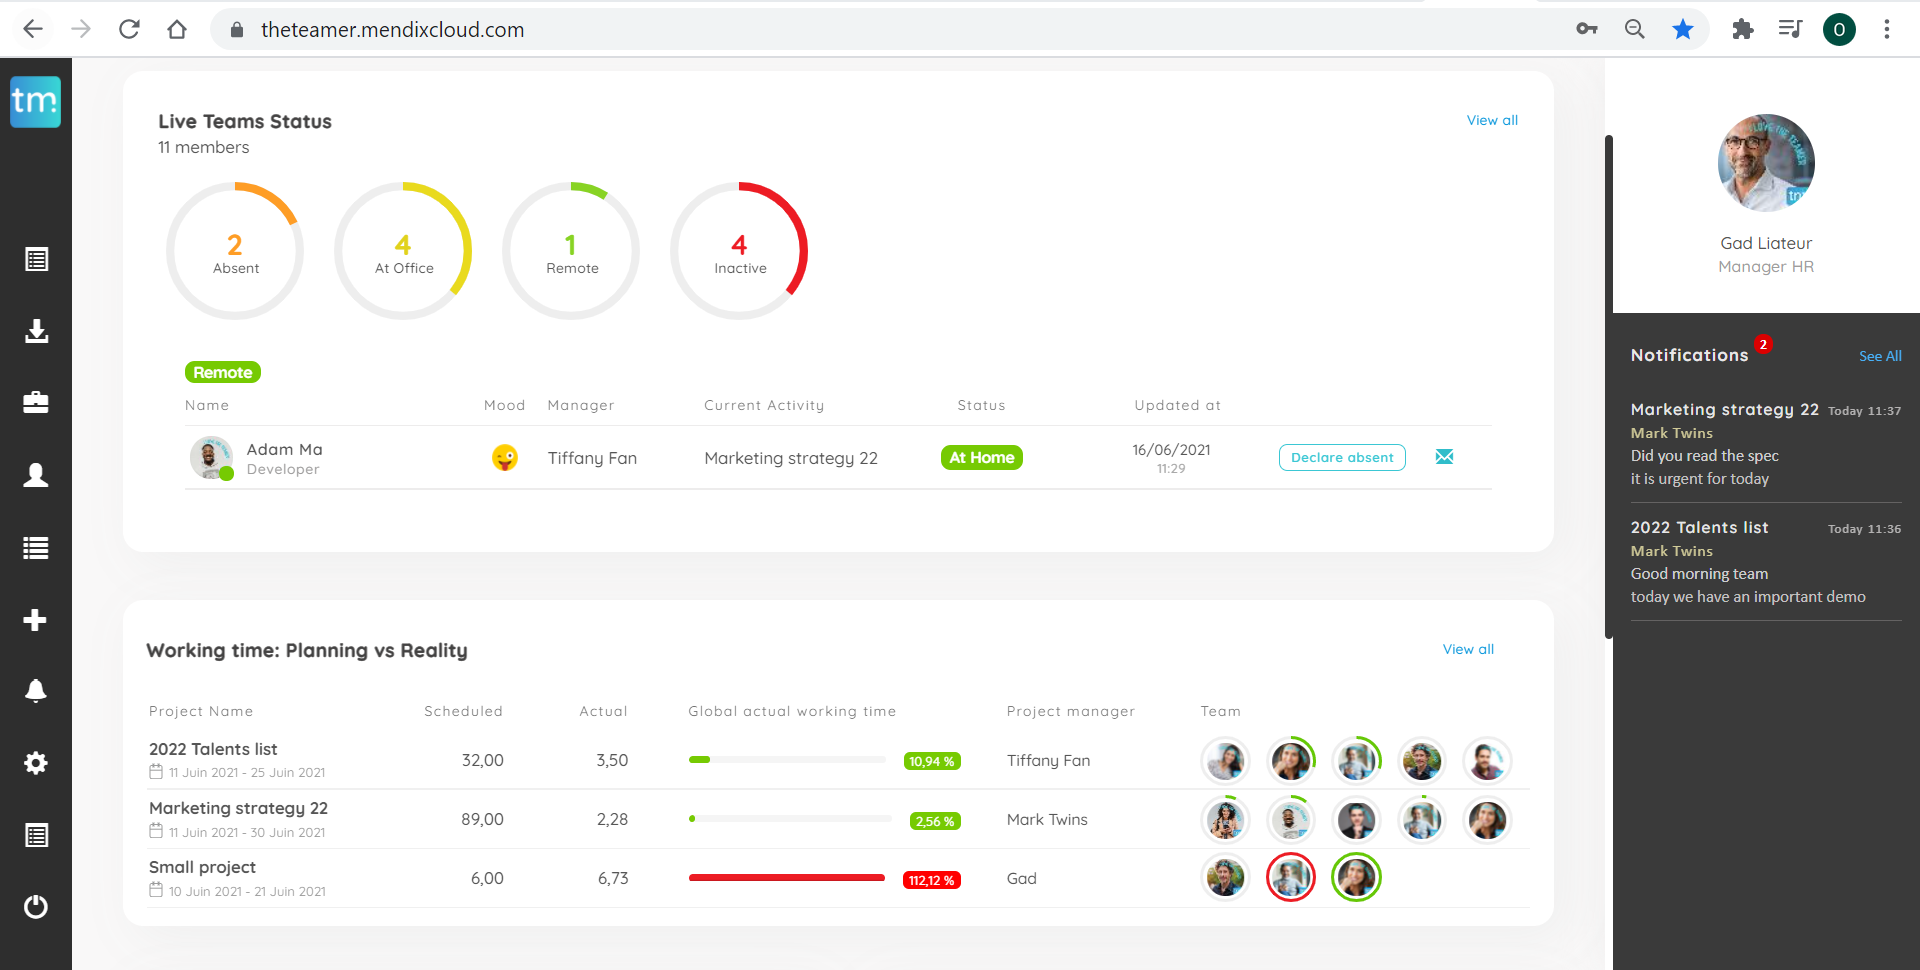The width and height of the screenshot is (1920, 970).
Task: Bookmark page with the star icon
Action: point(1683,29)
